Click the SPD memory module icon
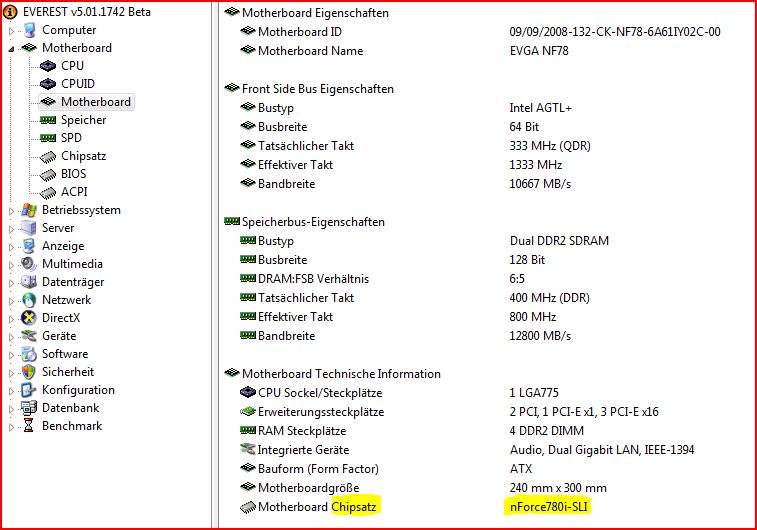Image resolution: width=757 pixels, height=530 pixels. tap(48, 138)
